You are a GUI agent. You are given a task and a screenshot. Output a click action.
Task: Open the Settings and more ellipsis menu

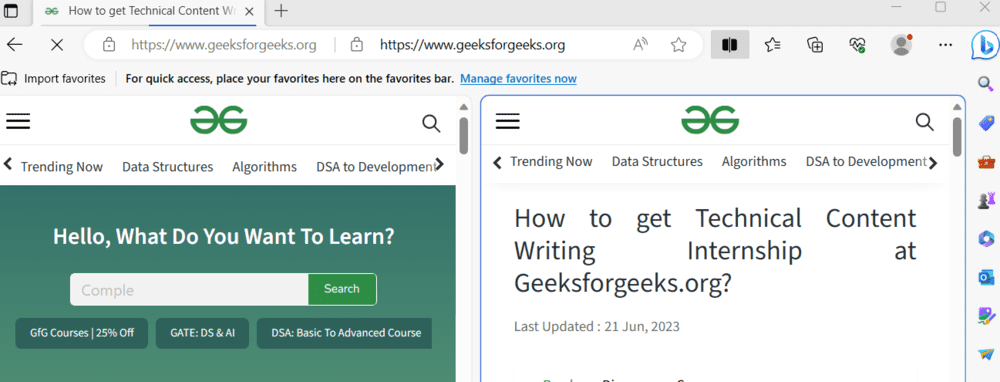(x=946, y=45)
